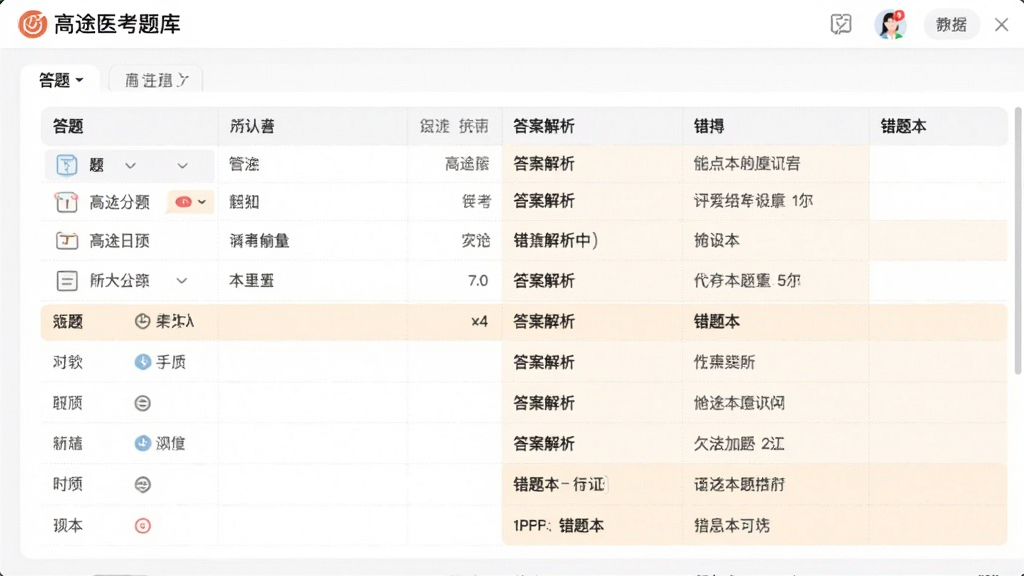Screen dimensions: 1024x576
Task: Sort by the 答案解析 column header
Action: click(543, 126)
